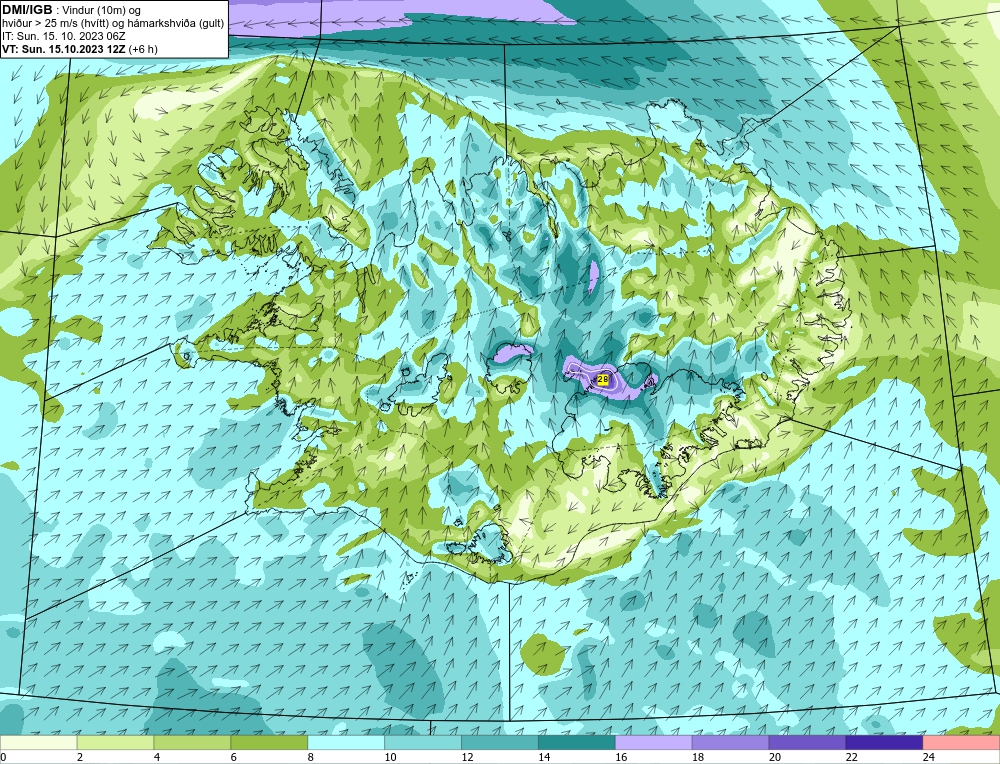The width and height of the screenshot is (1000, 764).
Task: Click the 12–14 m/s teal legend swatch
Action: pyautogui.click(x=500, y=742)
